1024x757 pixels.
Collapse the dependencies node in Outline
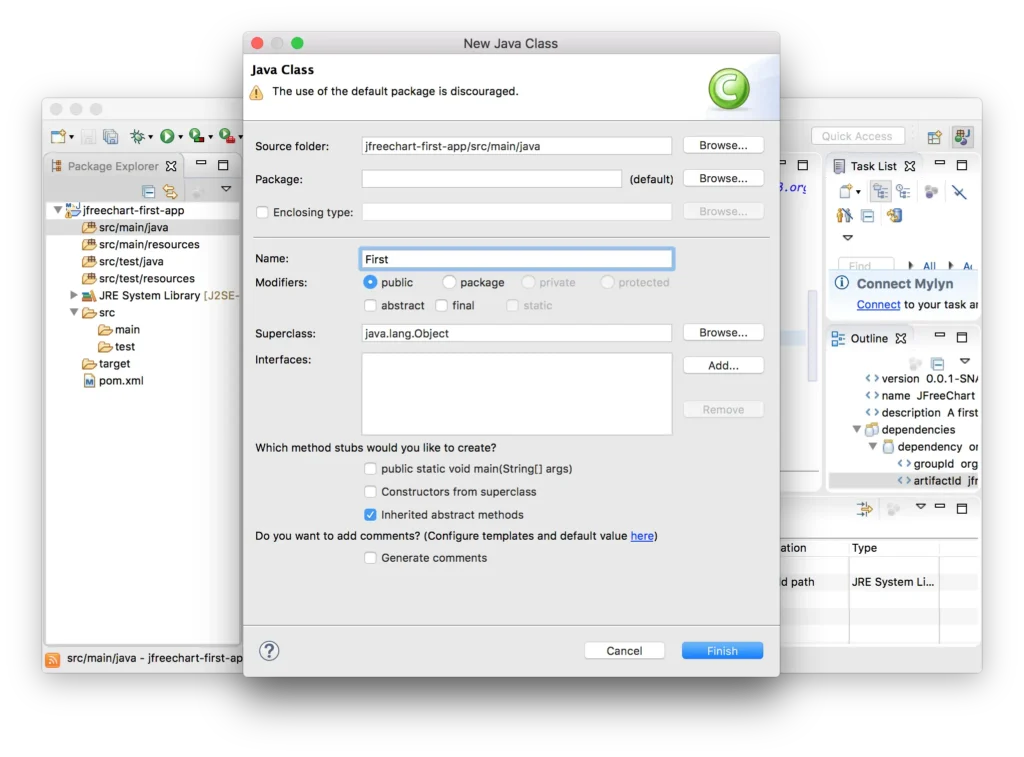click(x=857, y=430)
